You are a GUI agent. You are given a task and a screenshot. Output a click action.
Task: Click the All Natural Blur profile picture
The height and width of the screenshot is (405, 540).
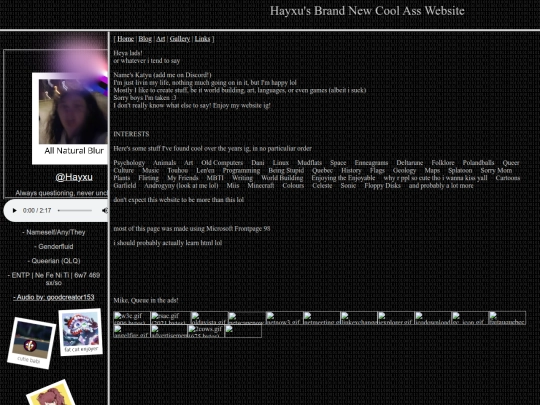[70, 118]
